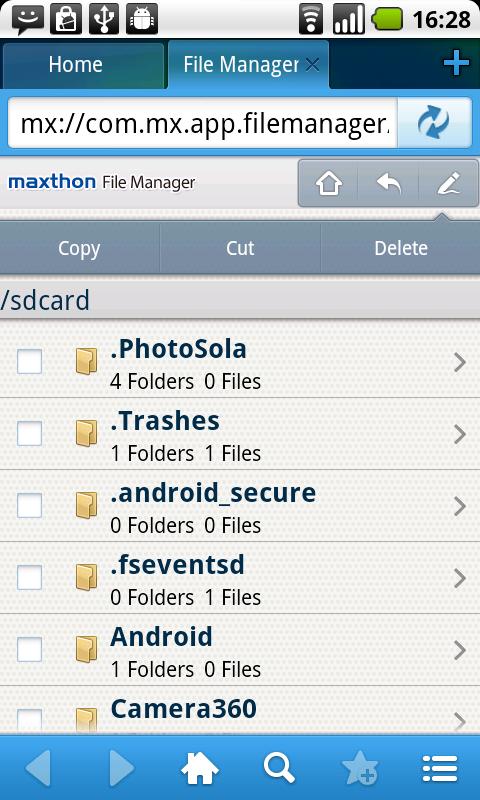Viewport: 480px width, 800px height.
Task: Open the browser menu list icon
Action: (x=440, y=768)
